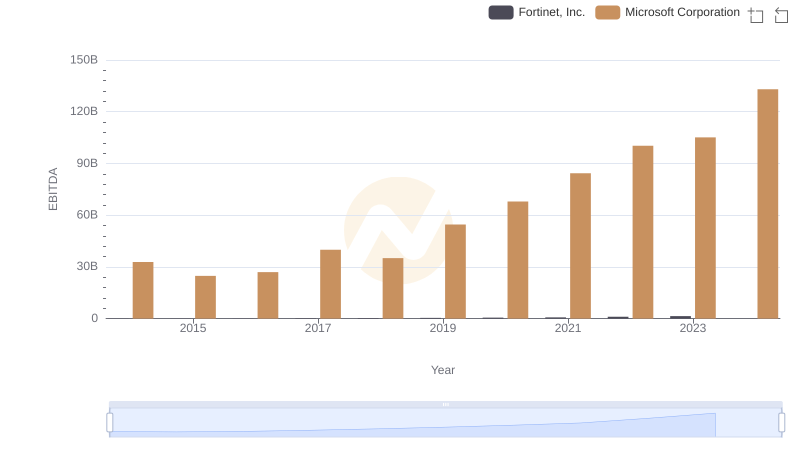Viewport: 800px width, 461px height.
Task: Click the Microsoft bar for 2024
Action: pyautogui.click(x=767, y=204)
